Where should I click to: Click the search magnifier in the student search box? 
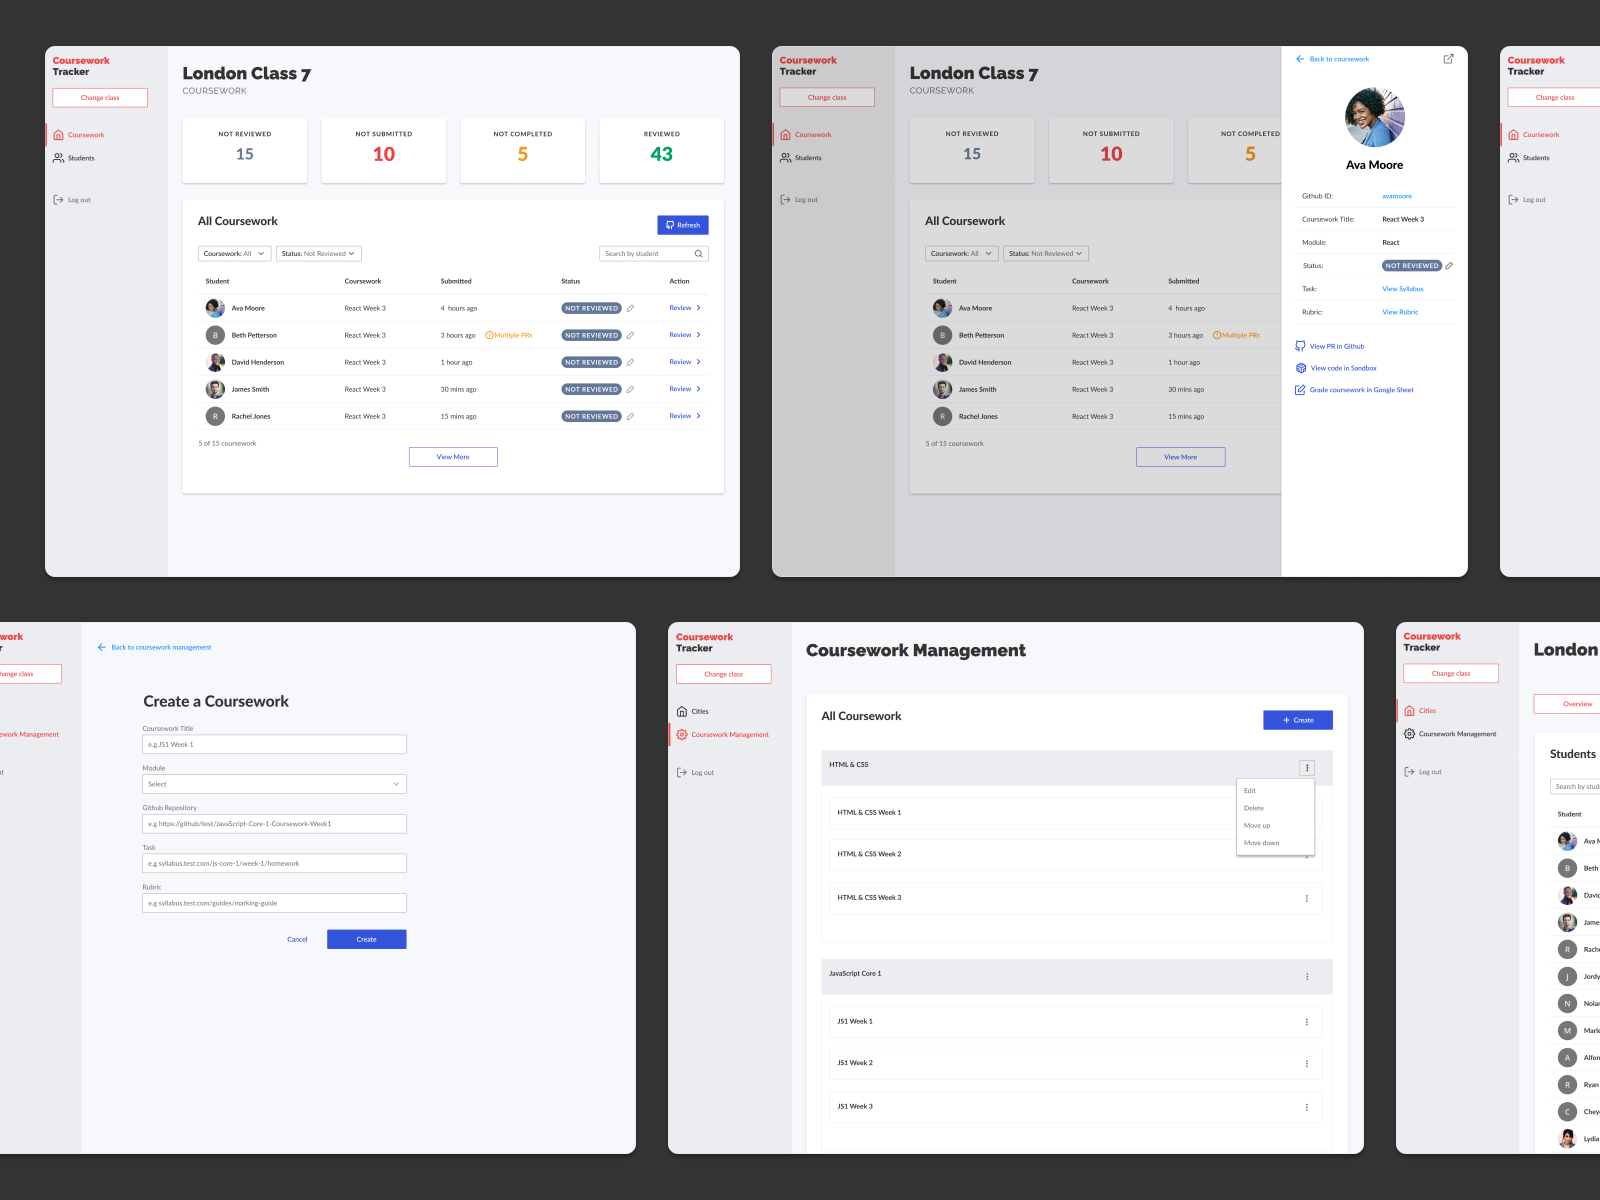[698, 253]
